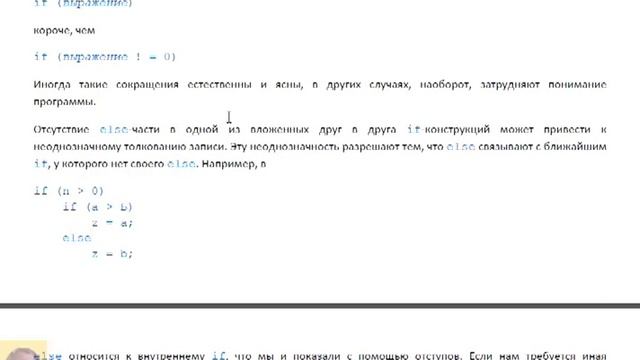Click the code line "if (выражение != 0)"

click(x=105, y=56)
